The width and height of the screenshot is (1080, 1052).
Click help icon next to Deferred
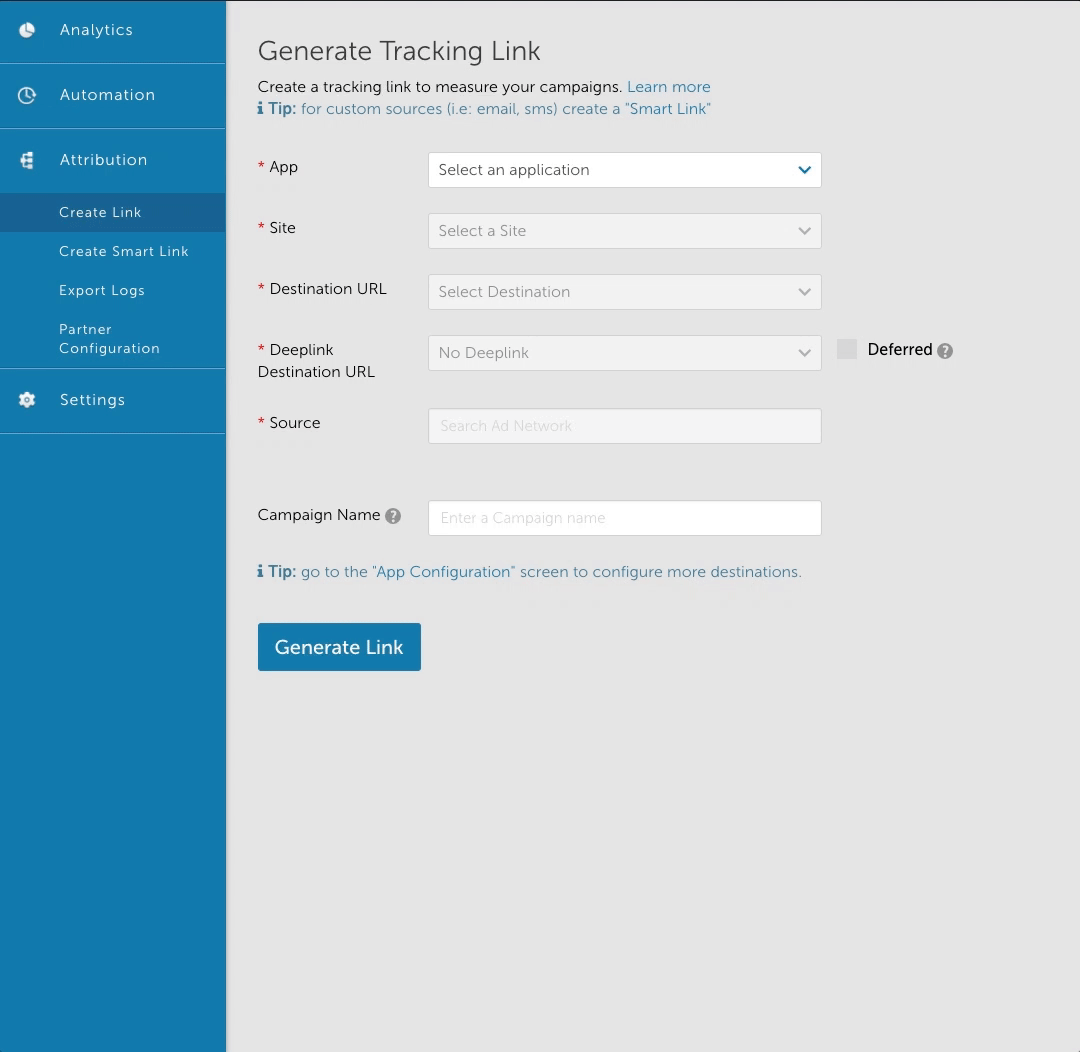[945, 351]
